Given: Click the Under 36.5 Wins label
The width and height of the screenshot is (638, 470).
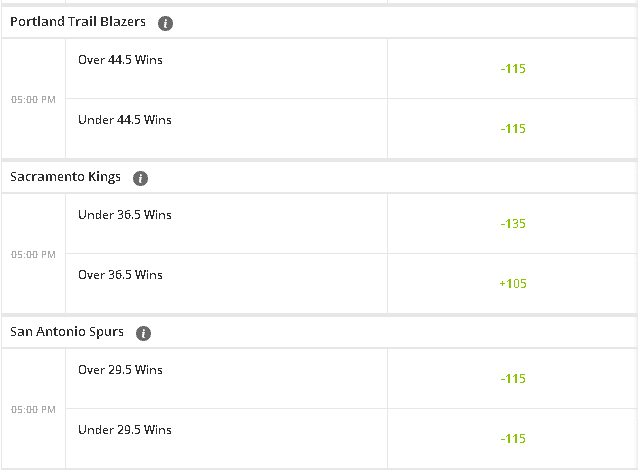Looking at the screenshot, I should [125, 215].
